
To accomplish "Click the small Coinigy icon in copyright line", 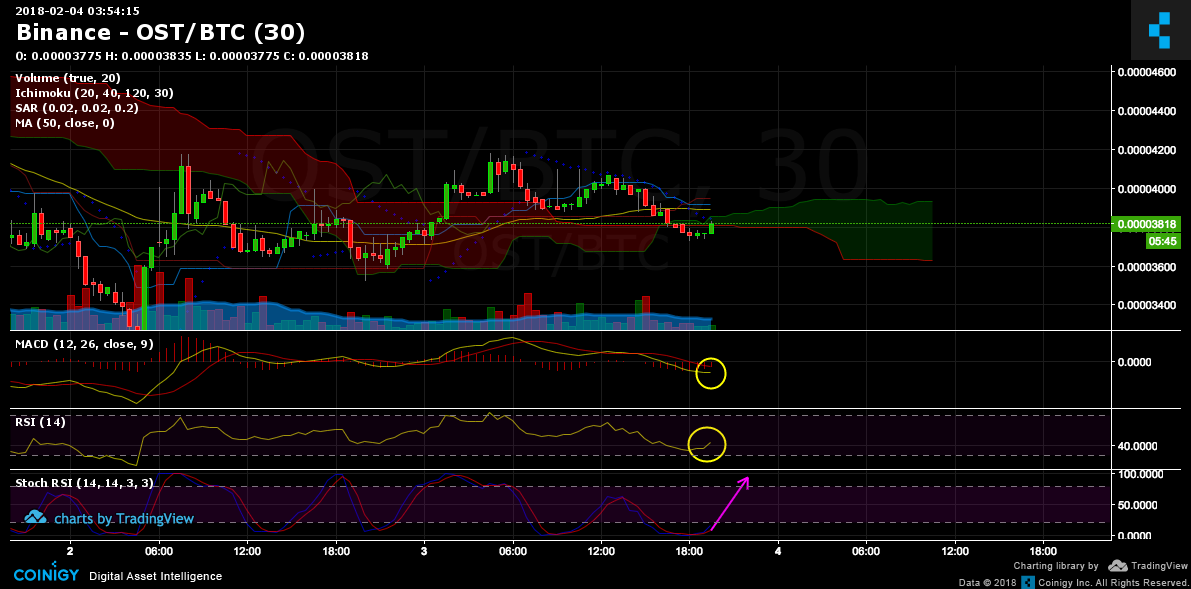I will click(x=1028, y=582).
